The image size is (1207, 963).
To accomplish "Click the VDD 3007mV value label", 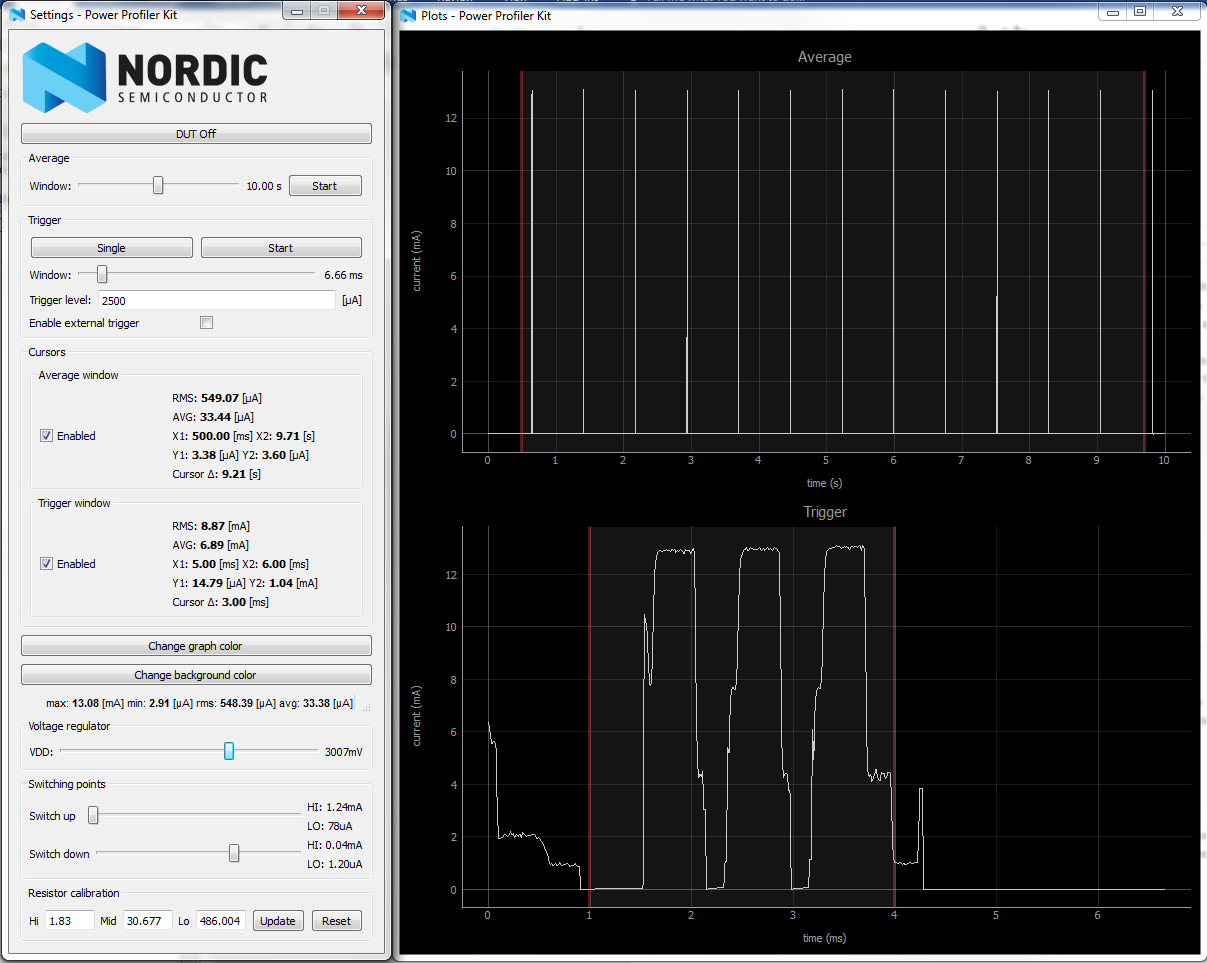I will (344, 752).
